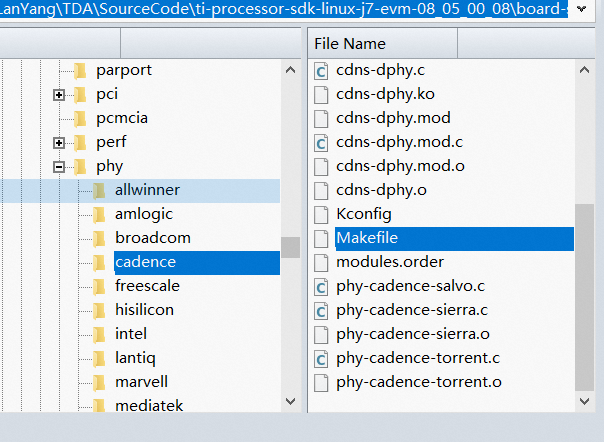604x442 pixels.
Task: Click the allwinner folder icon
Action: [x=99, y=191]
